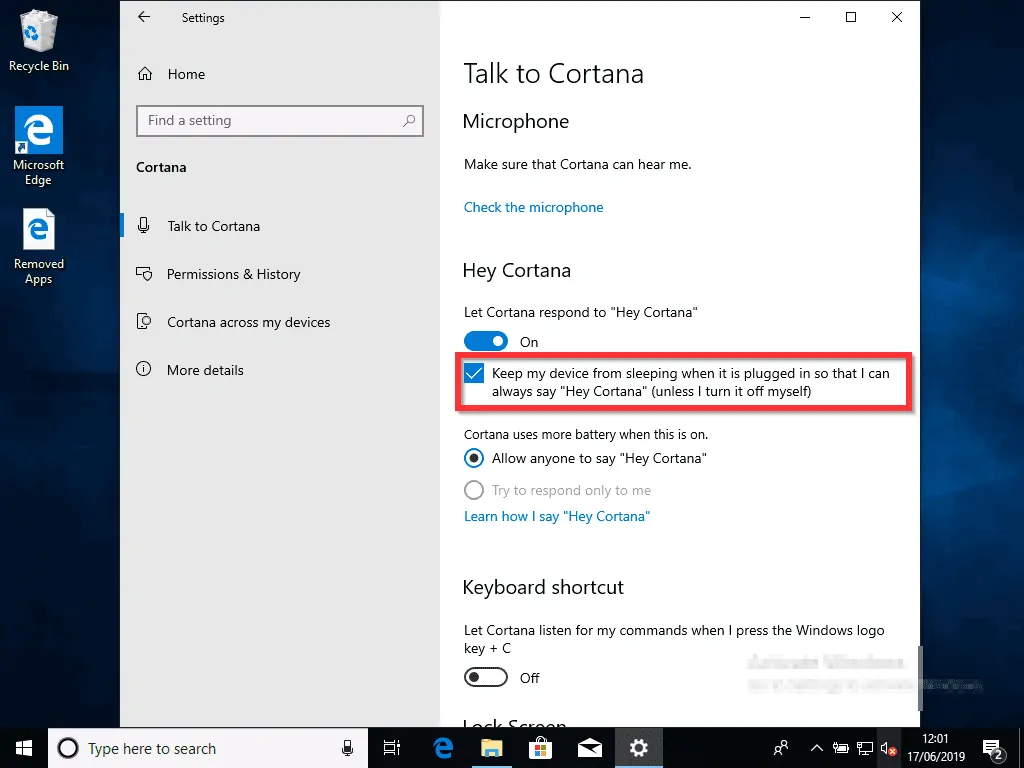The image size is (1024, 768).
Task: Go back with the Settings back arrow
Action: pos(144,18)
